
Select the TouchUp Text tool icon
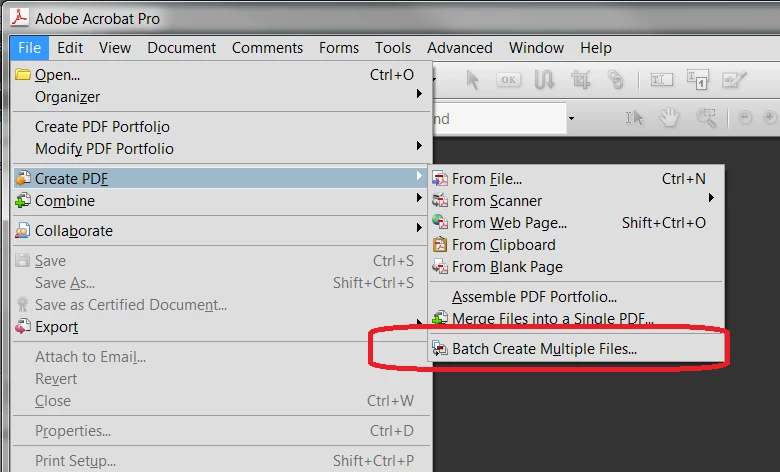click(697, 80)
